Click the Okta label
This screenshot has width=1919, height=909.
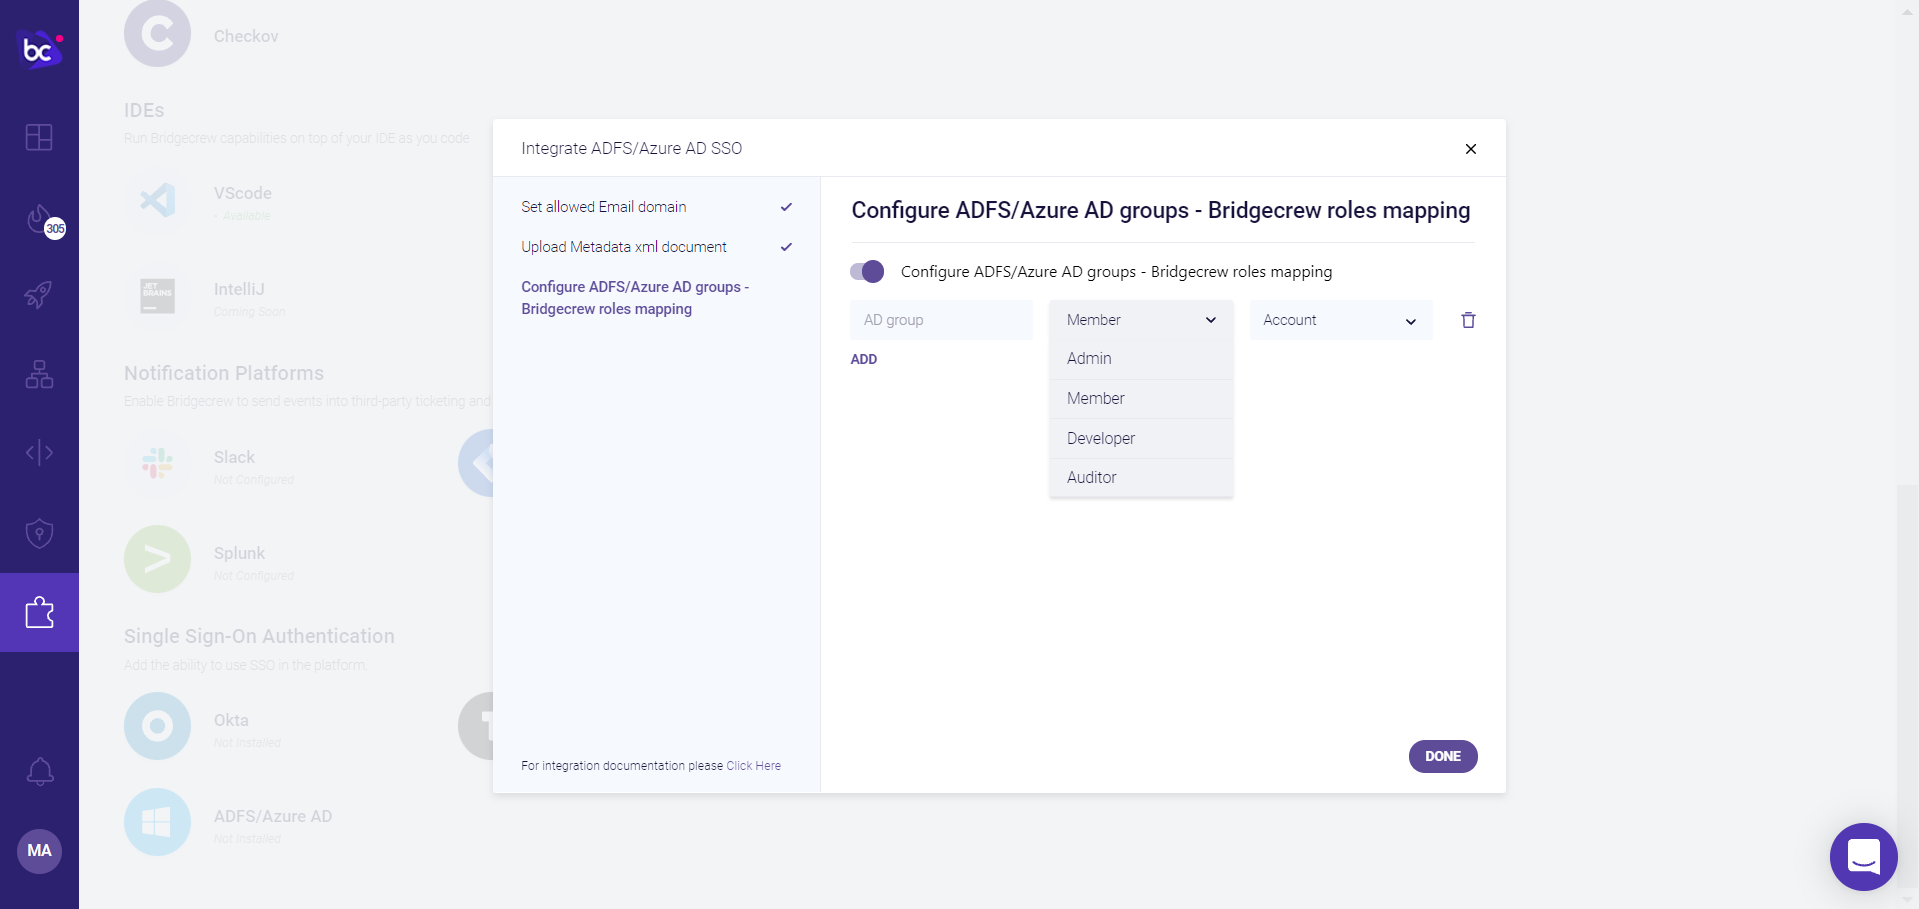[x=231, y=720]
